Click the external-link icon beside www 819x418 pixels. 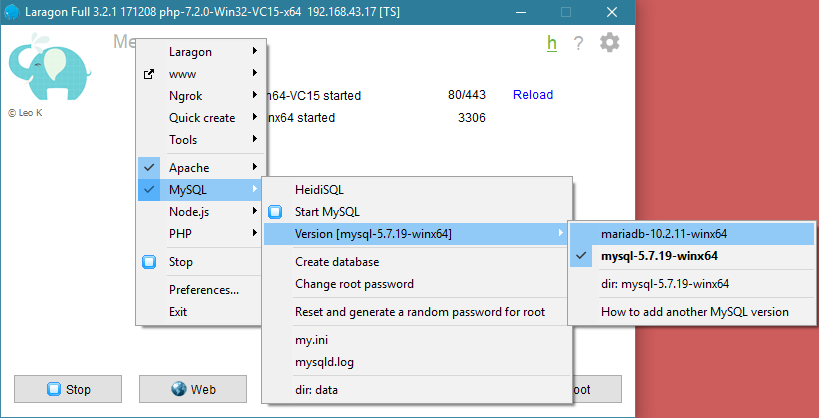[x=149, y=74]
